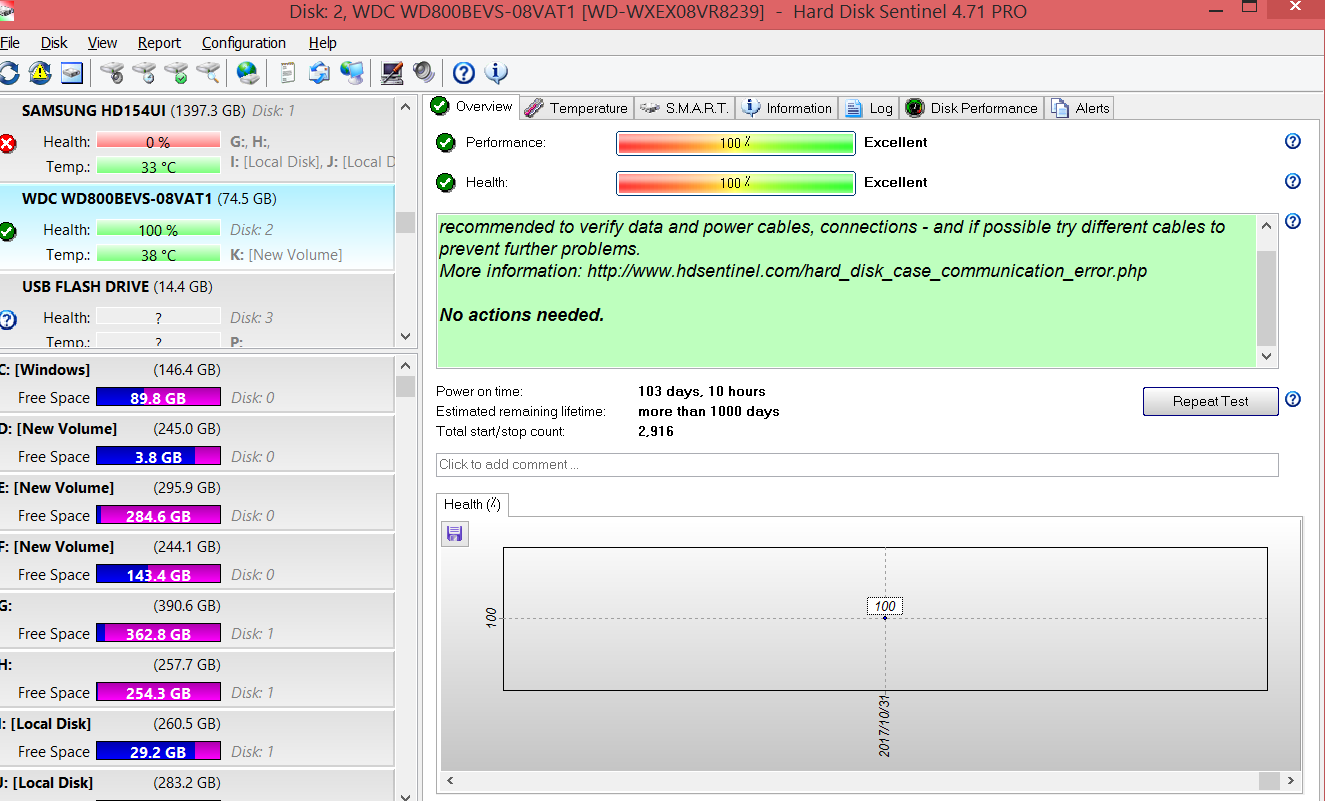Open the View menu
The image size is (1325, 801).
[x=102, y=43]
